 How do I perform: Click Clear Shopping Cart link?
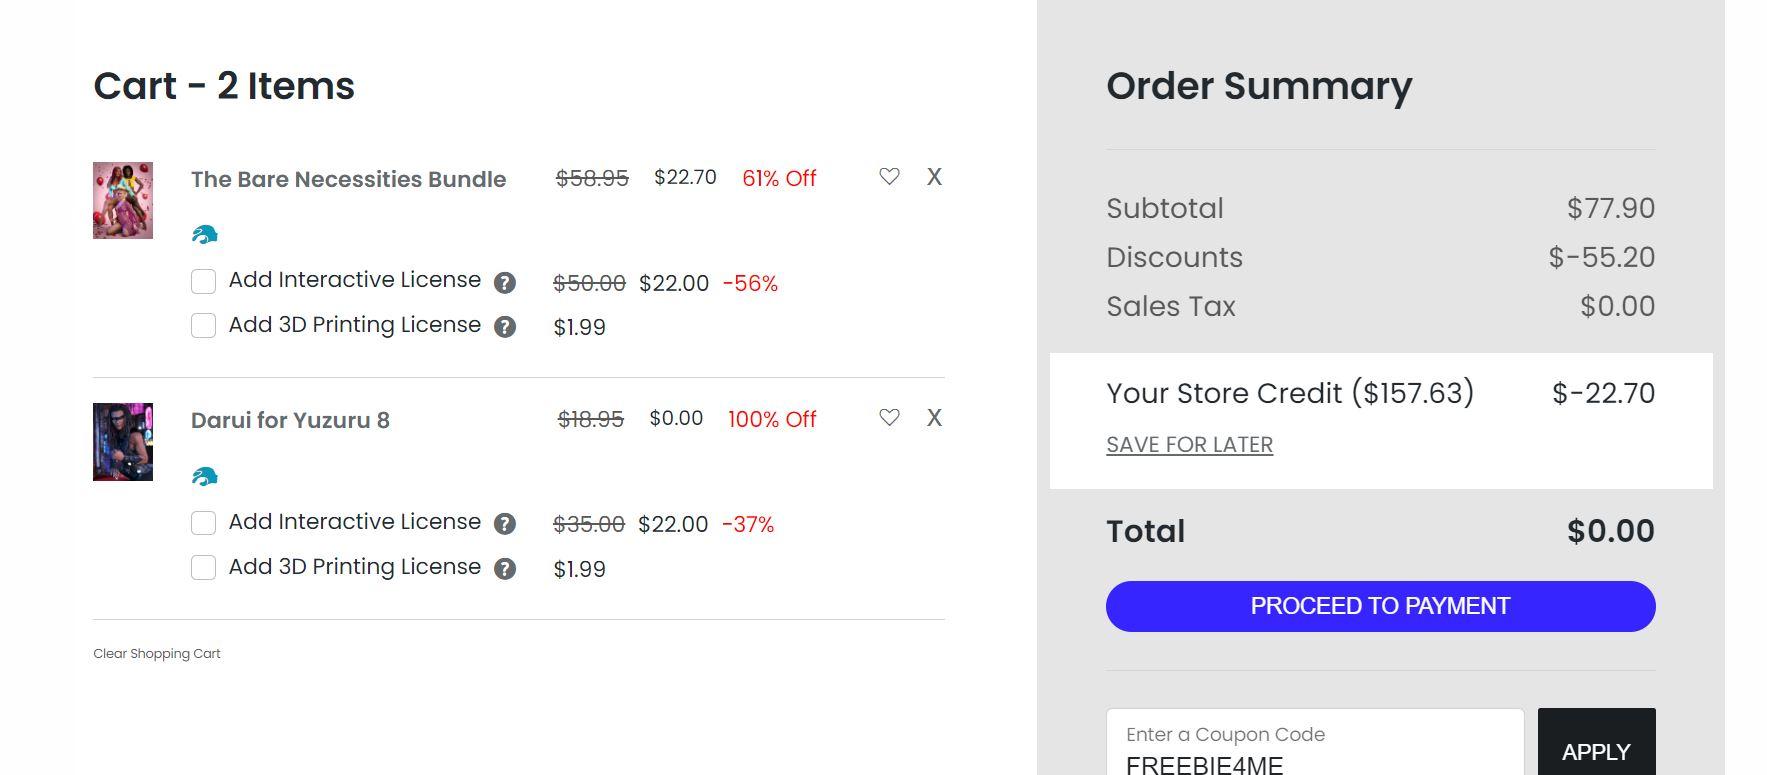(x=157, y=654)
